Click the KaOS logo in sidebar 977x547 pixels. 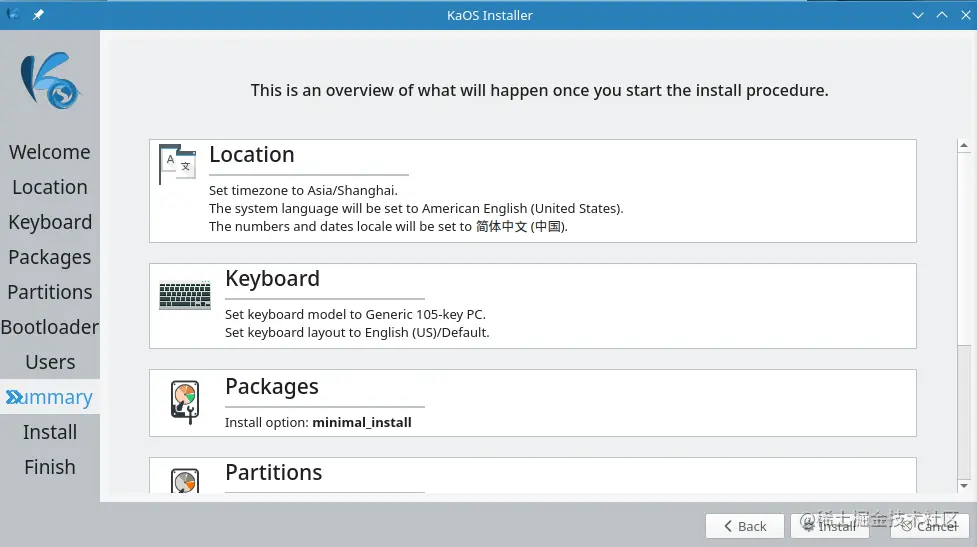click(x=50, y=80)
